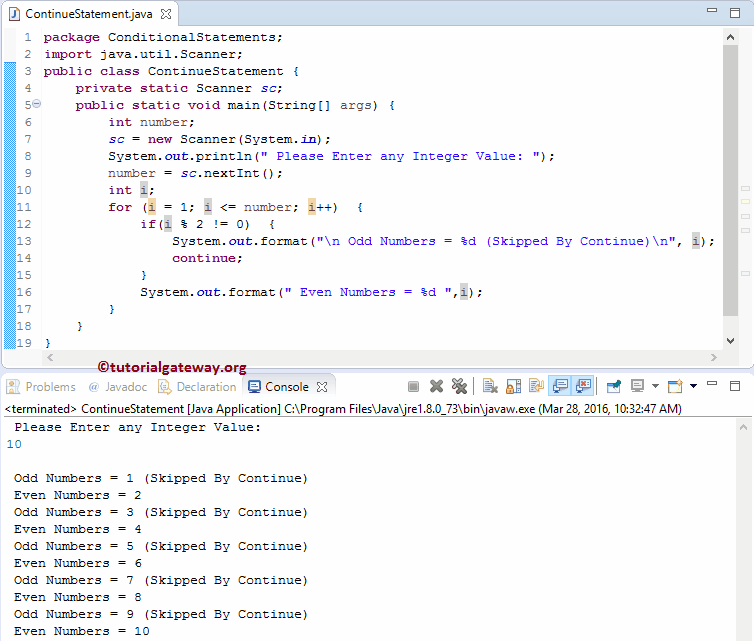Toggle Scroll Lock in the Console
The height and width of the screenshot is (641, 754).
[513, 386]
